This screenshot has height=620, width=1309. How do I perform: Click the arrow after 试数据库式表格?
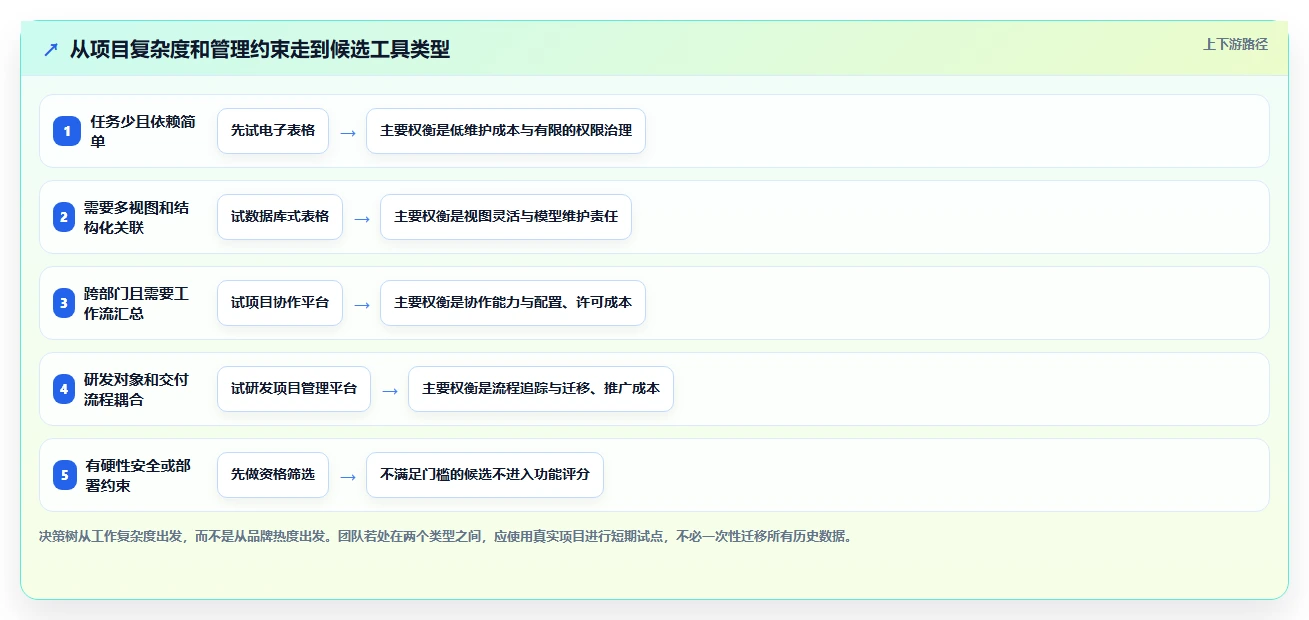362,218
